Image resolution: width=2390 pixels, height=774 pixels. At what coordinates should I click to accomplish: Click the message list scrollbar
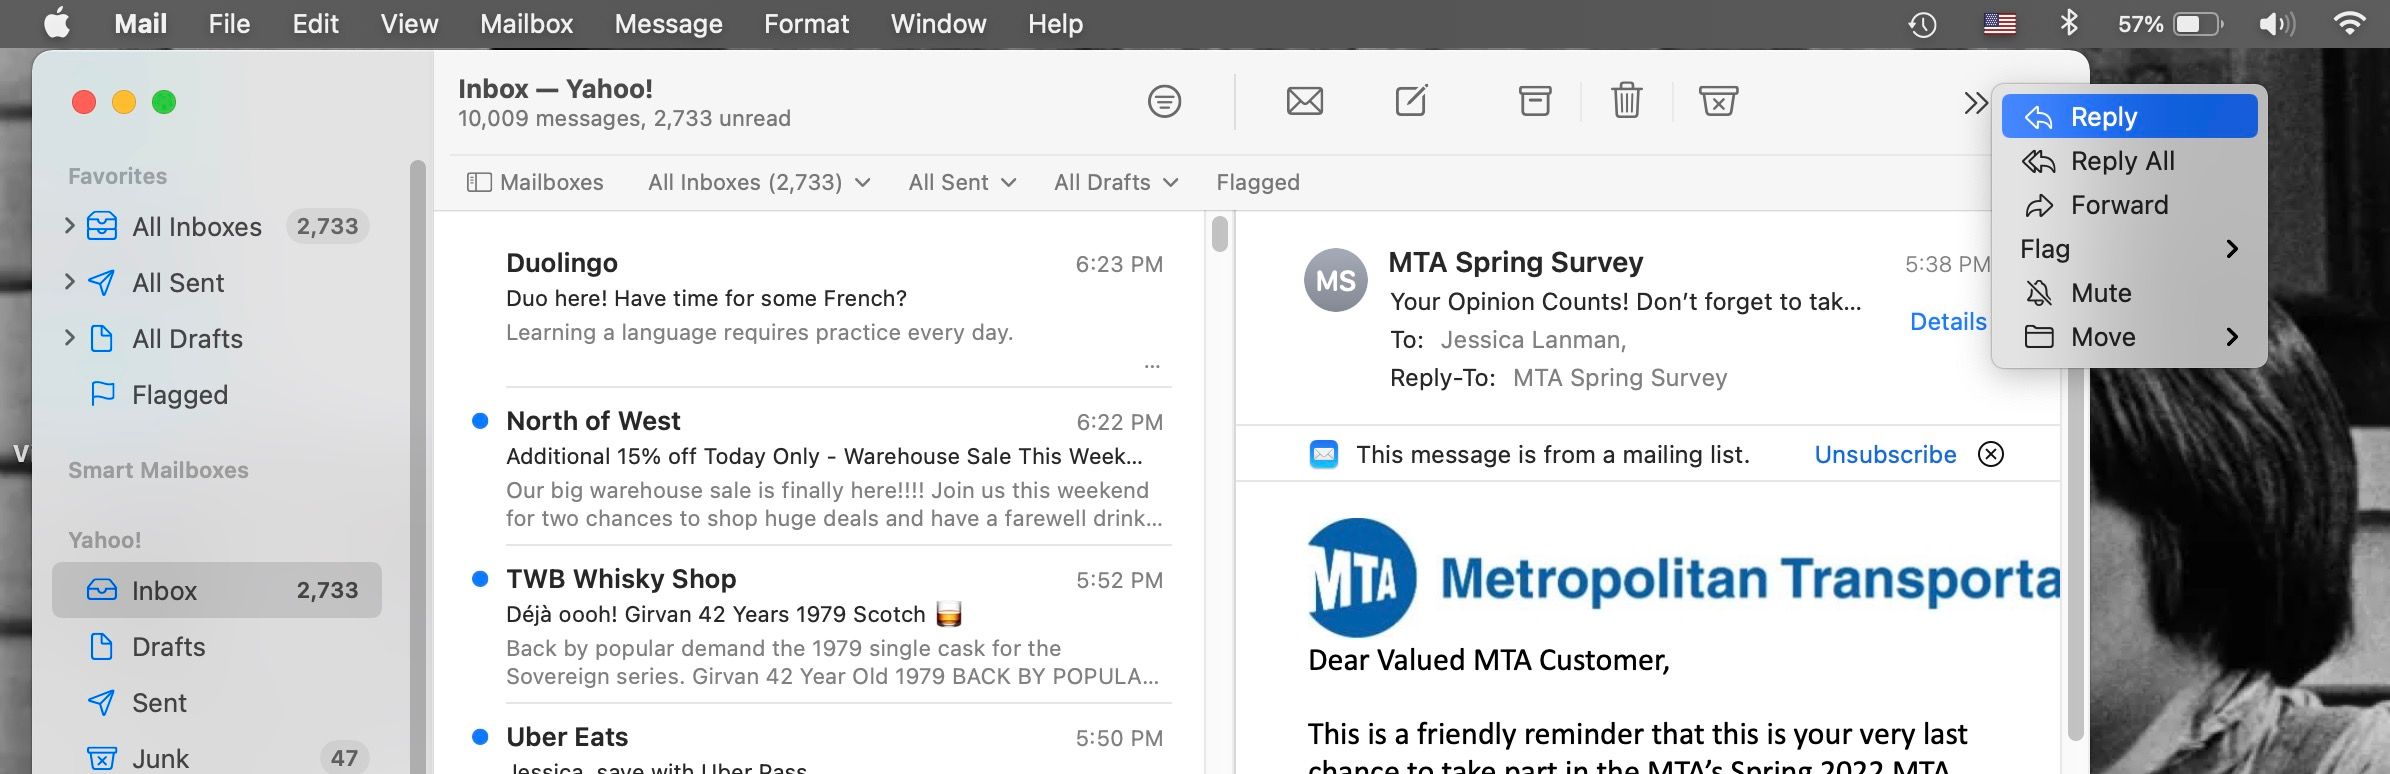coord(1219,234)
